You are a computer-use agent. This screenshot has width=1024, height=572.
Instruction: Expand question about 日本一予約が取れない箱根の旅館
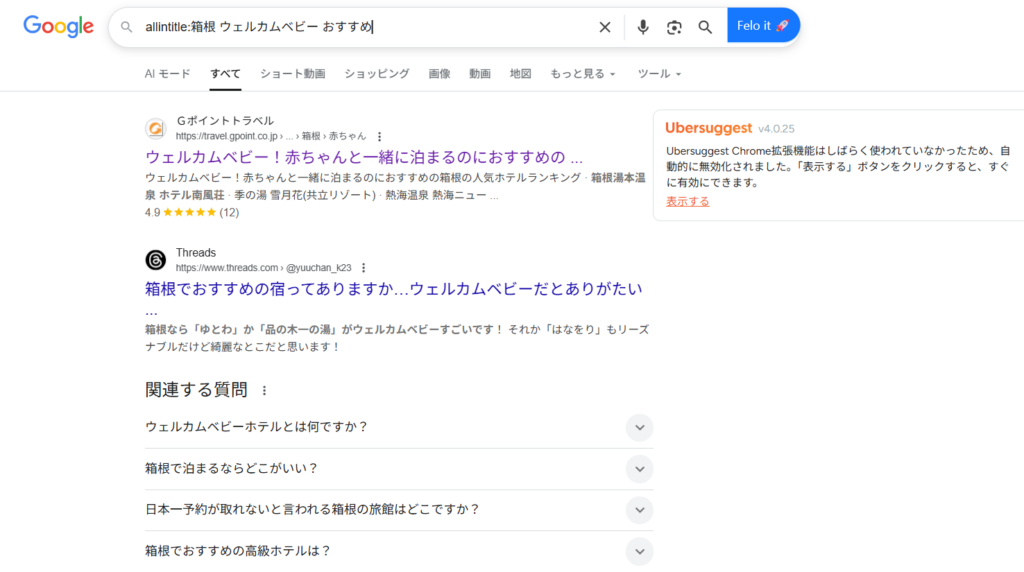[639, 509]
